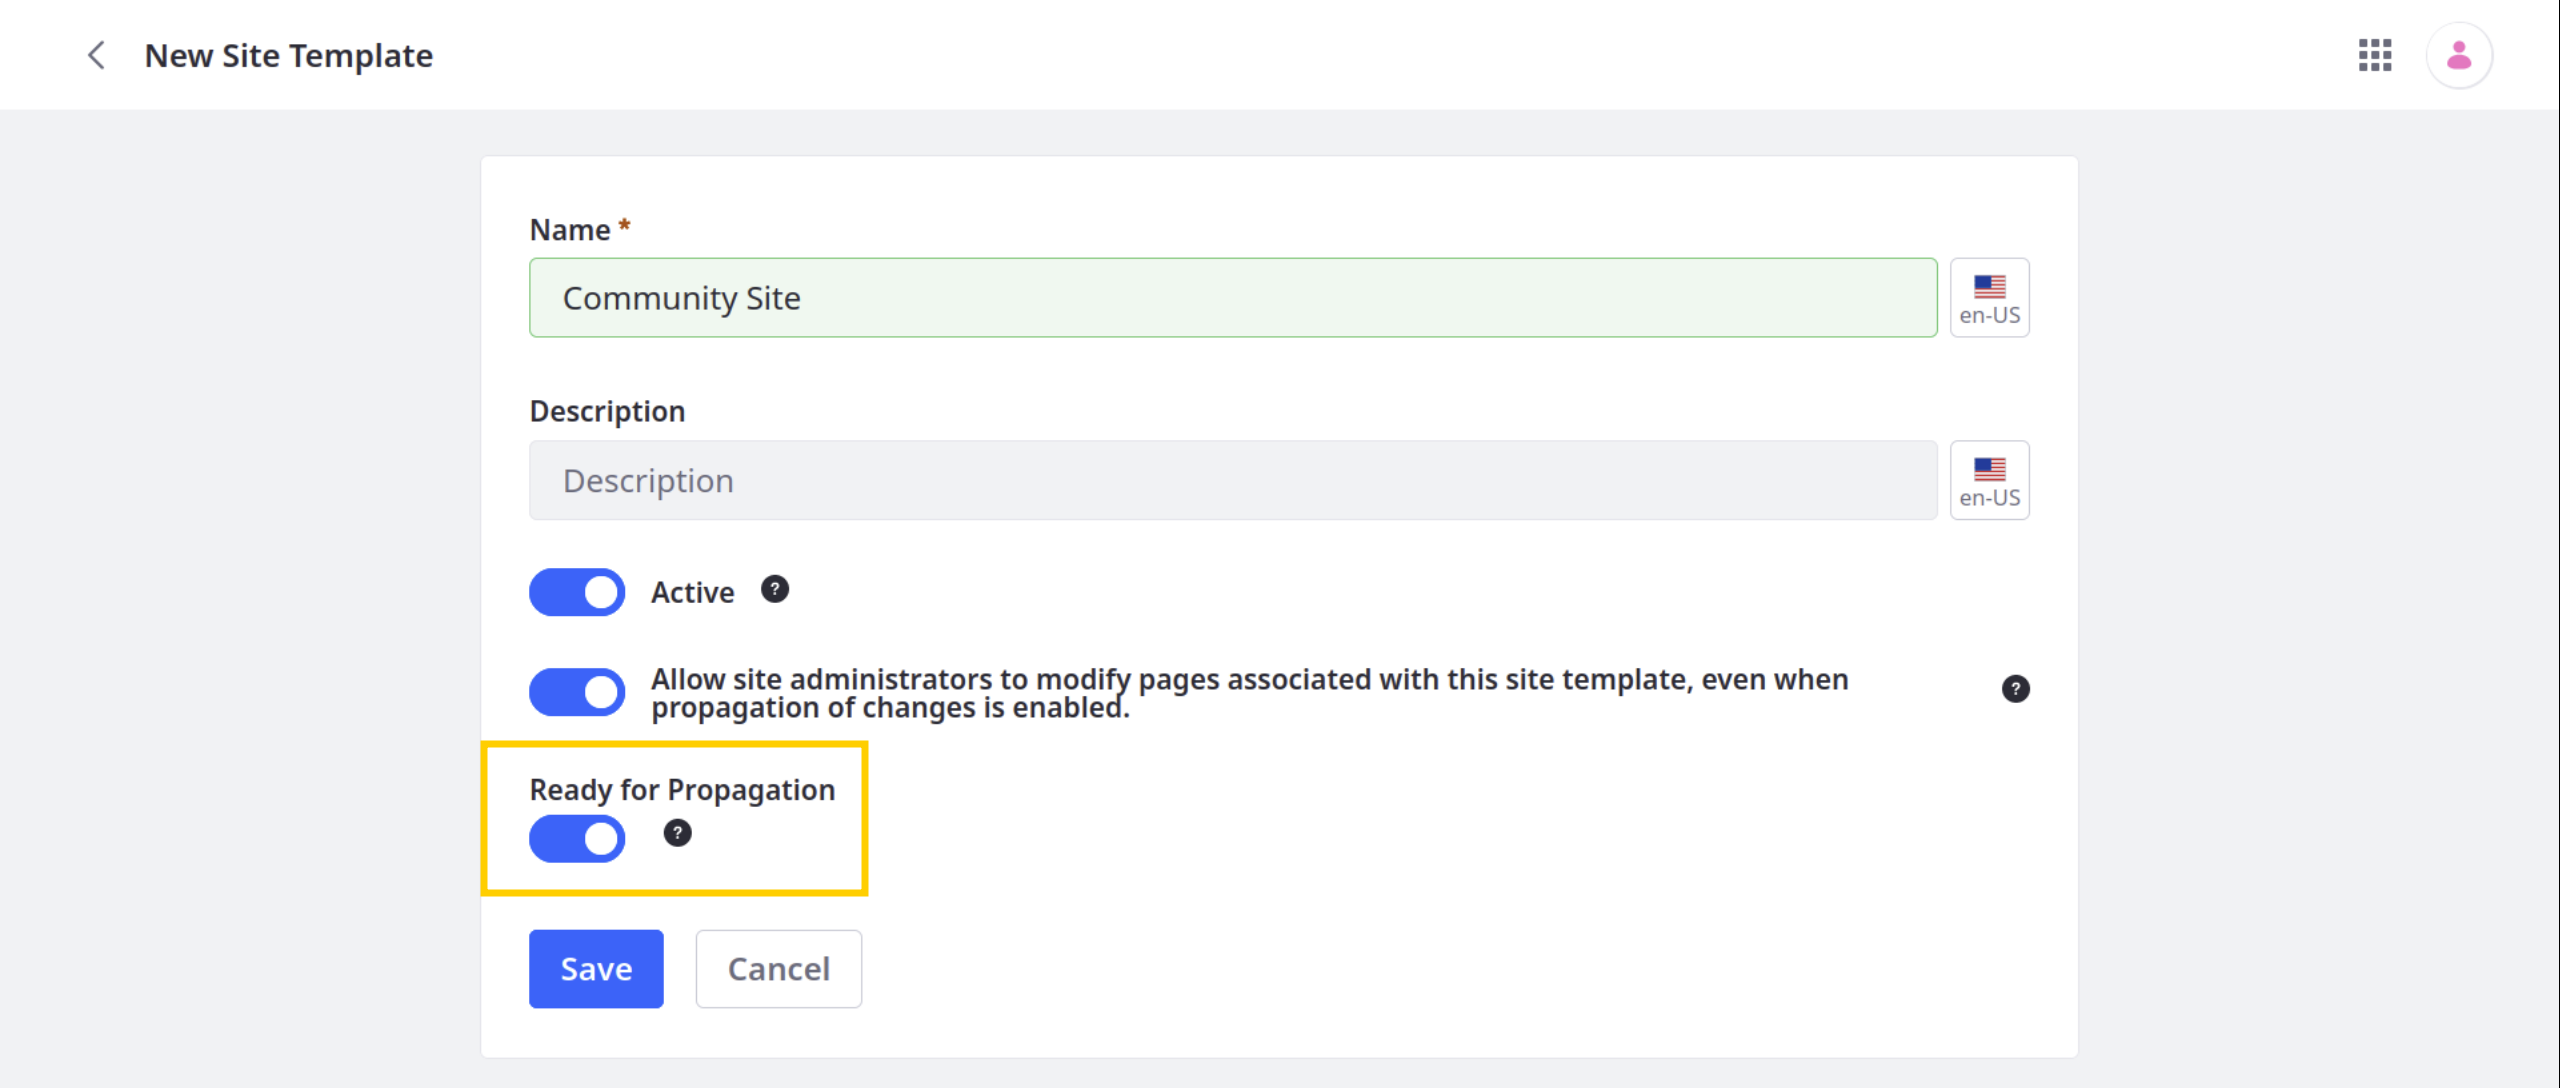Select the Community Site name text field
Screen dimensions: 2560x1088
(1234, 297)
